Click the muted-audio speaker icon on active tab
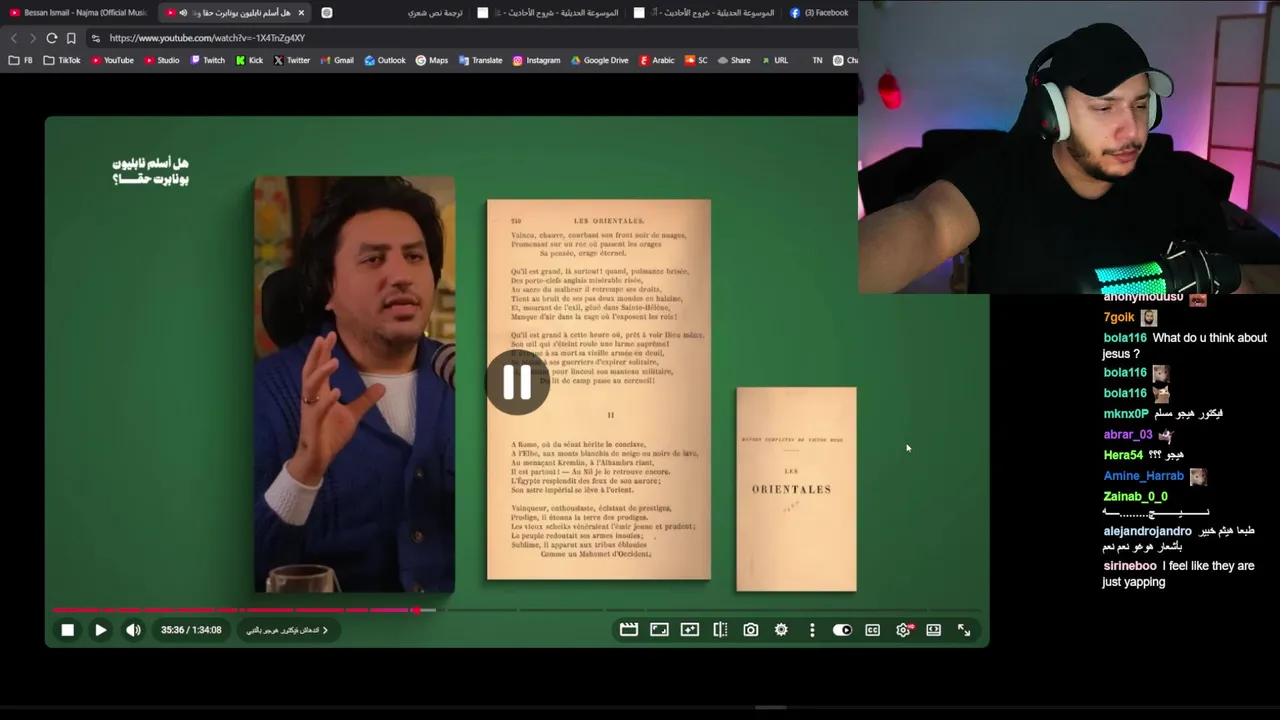The image size is (1280, 720). 183,13
